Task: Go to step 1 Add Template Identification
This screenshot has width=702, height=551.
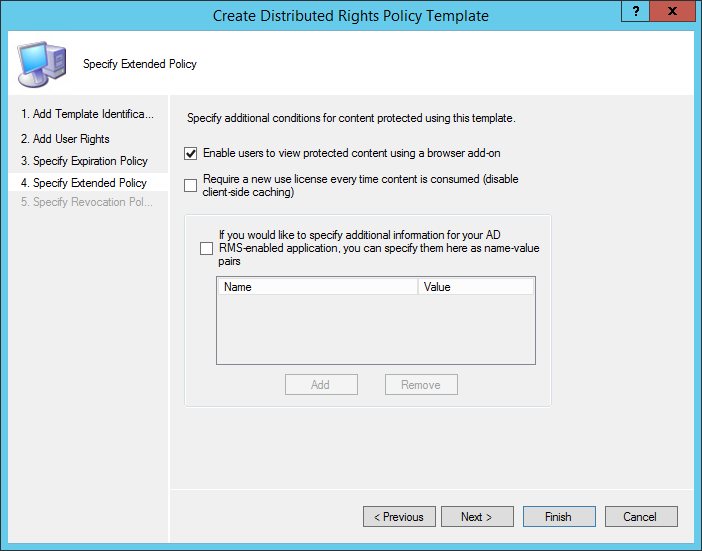Action: coord(87,114)
